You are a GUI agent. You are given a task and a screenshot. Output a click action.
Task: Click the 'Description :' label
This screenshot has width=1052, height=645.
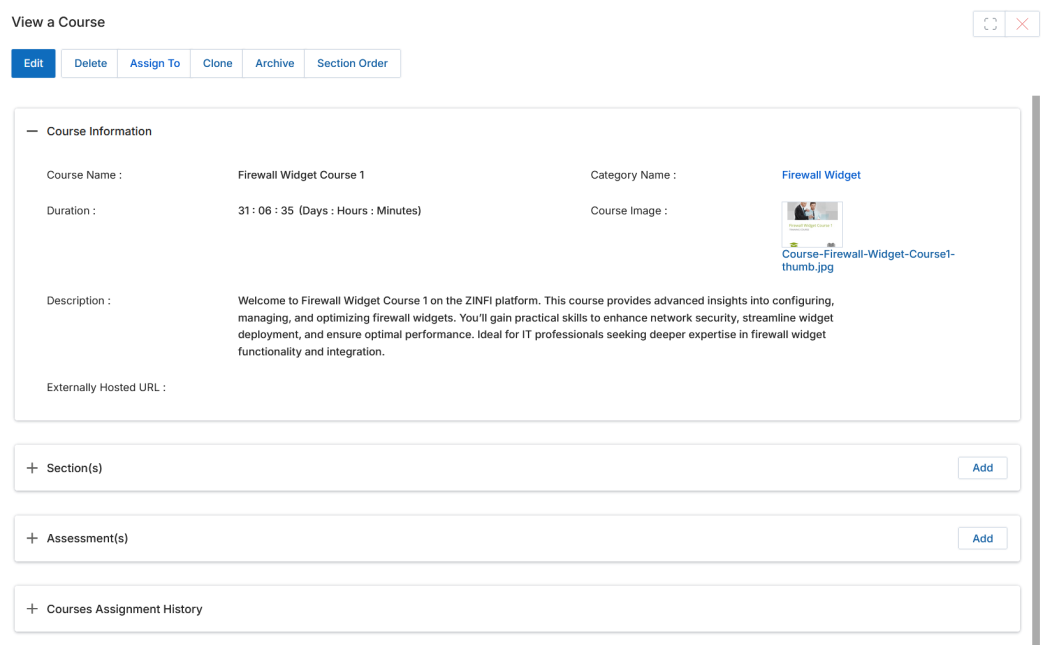click(78, 300)
